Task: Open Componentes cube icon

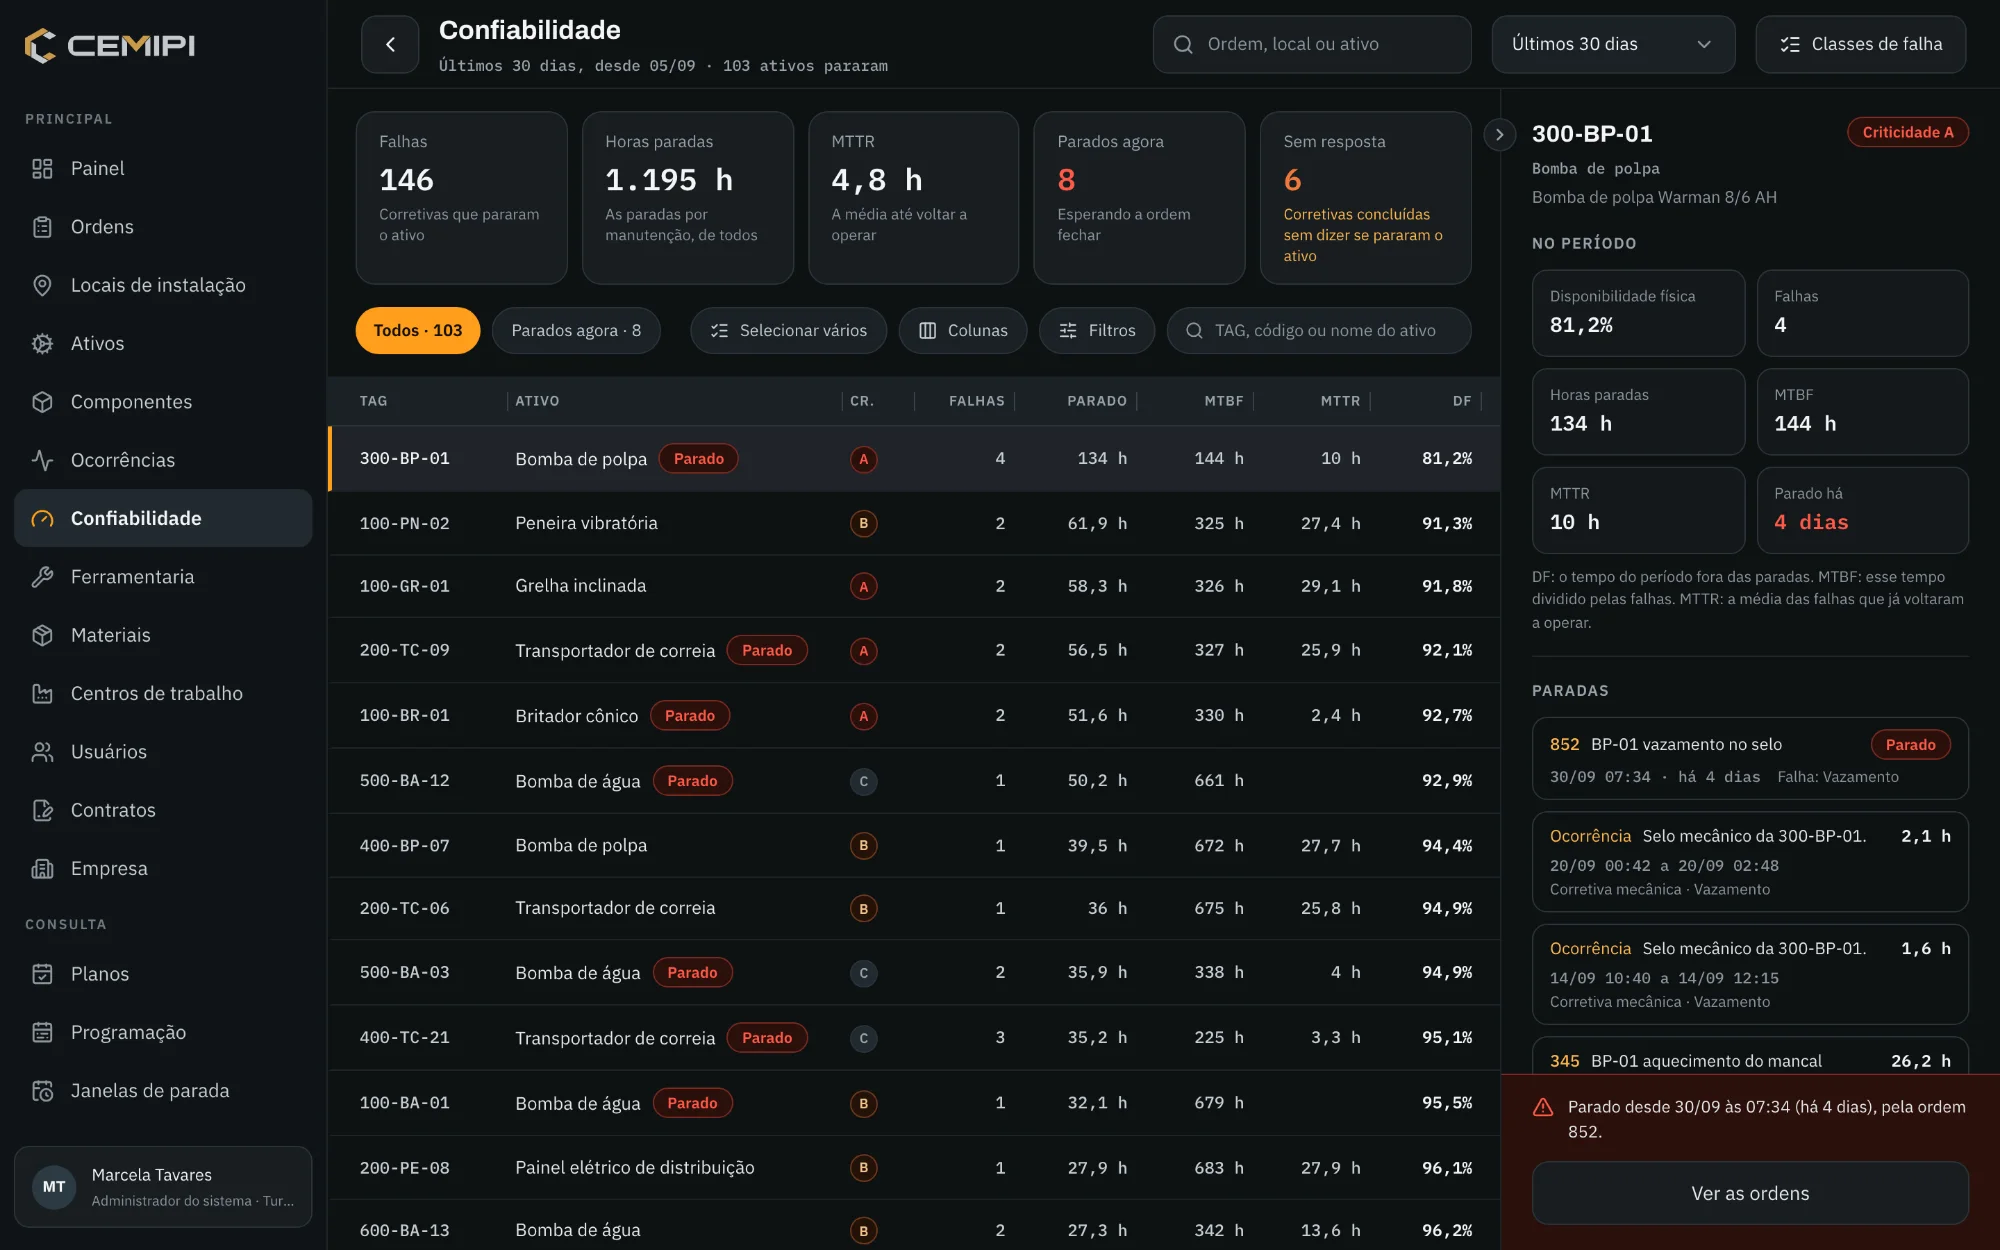Action: (x=42, y=402)
